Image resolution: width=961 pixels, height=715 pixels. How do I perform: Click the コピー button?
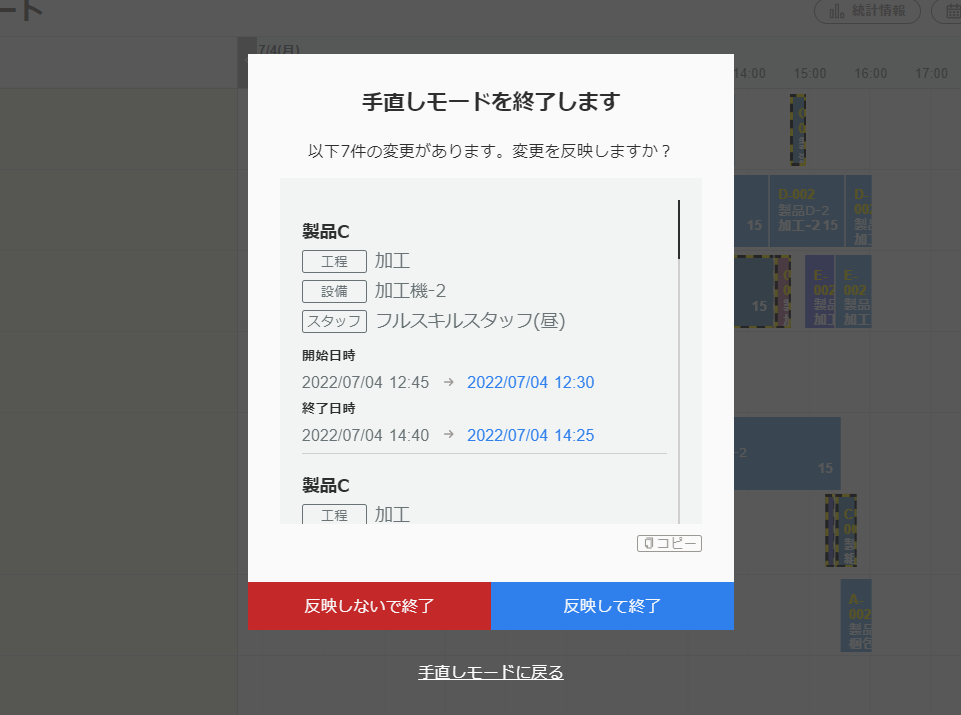click(x=669, y=543)
